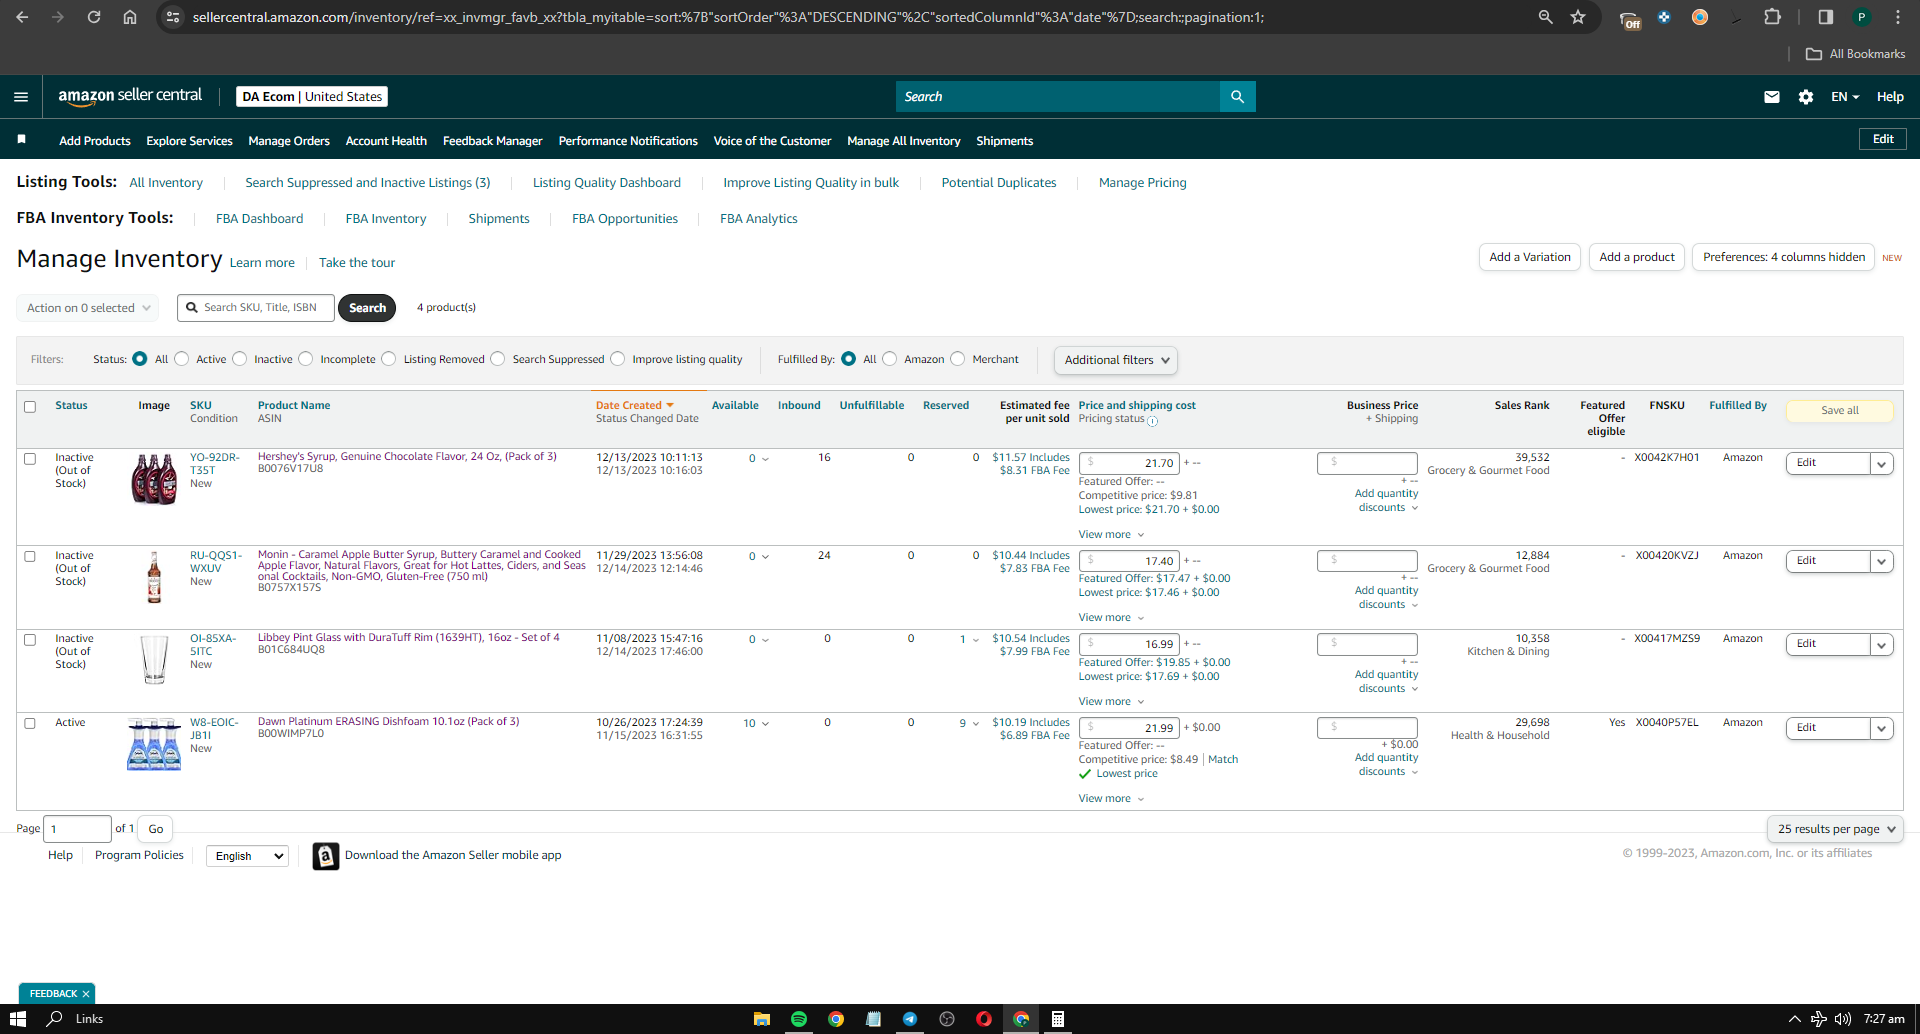
Task: Select the Monin Caramel Apple Butter Syrup checkbox
Action: (30, 557)
